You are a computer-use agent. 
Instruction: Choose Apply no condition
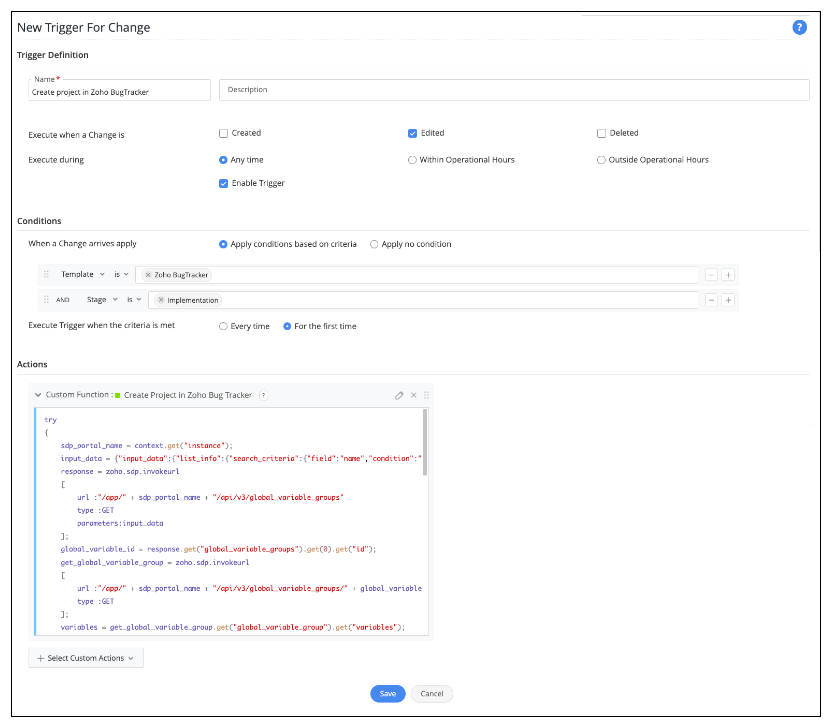[374, 244]
